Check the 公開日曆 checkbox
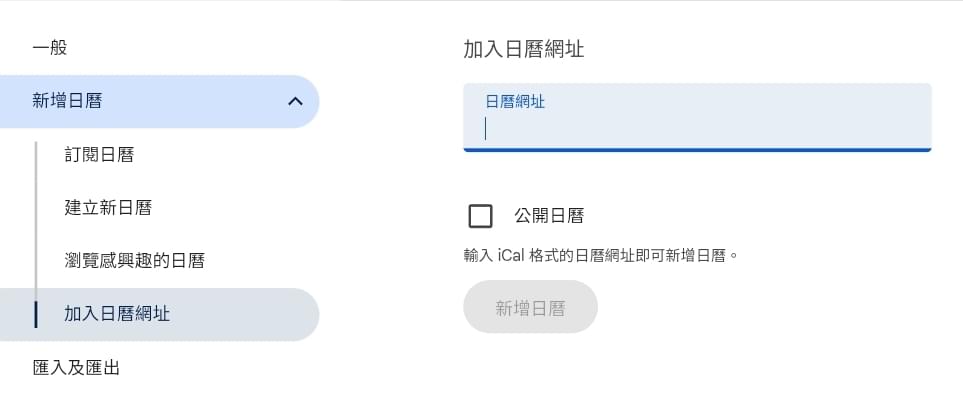Screen dimensions: 963x397 tap(480, 216)
